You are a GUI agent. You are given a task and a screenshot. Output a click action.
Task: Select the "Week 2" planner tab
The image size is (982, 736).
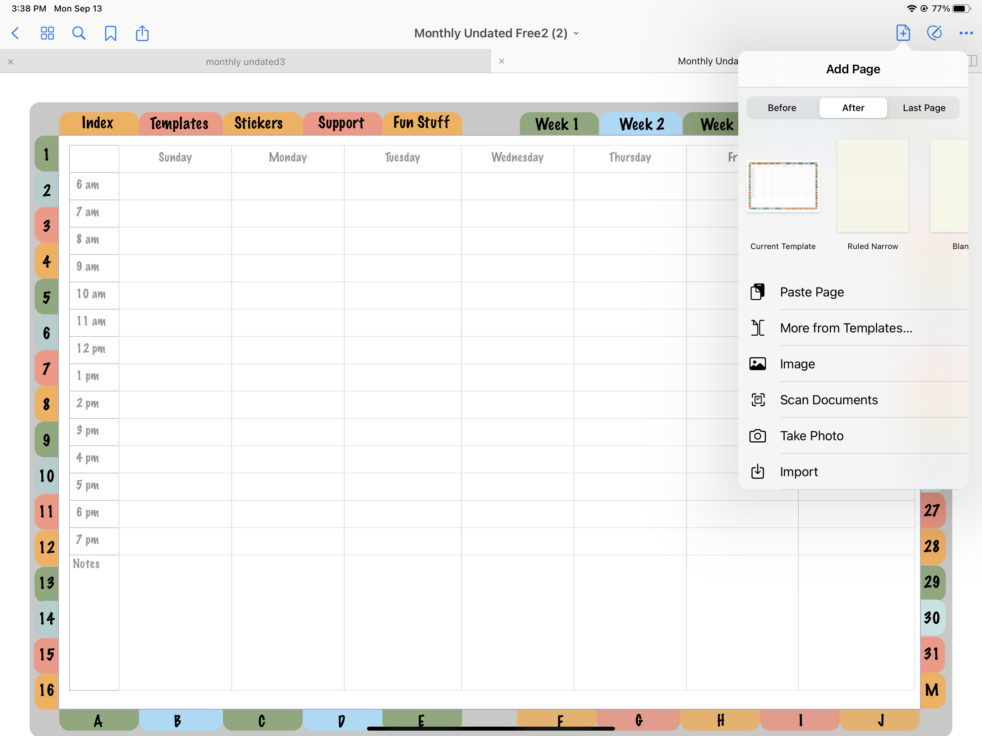(640, 123)
